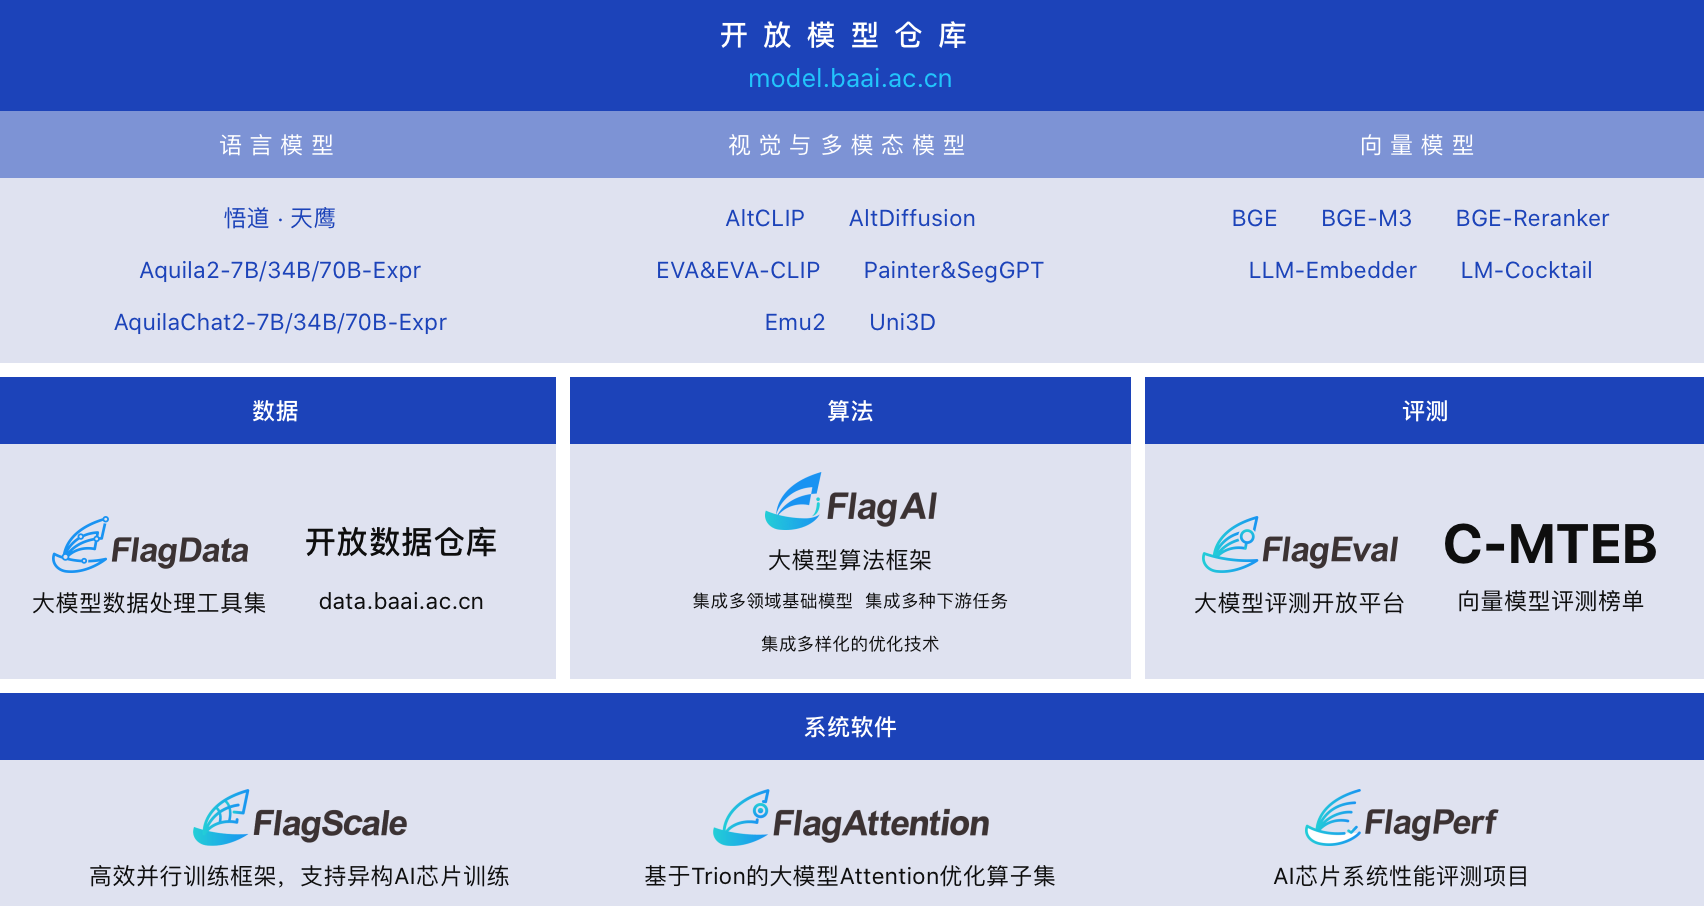This screenshot has height=906, width=1704.
Task: Select the 语言模型 category header
Action: 277,145
